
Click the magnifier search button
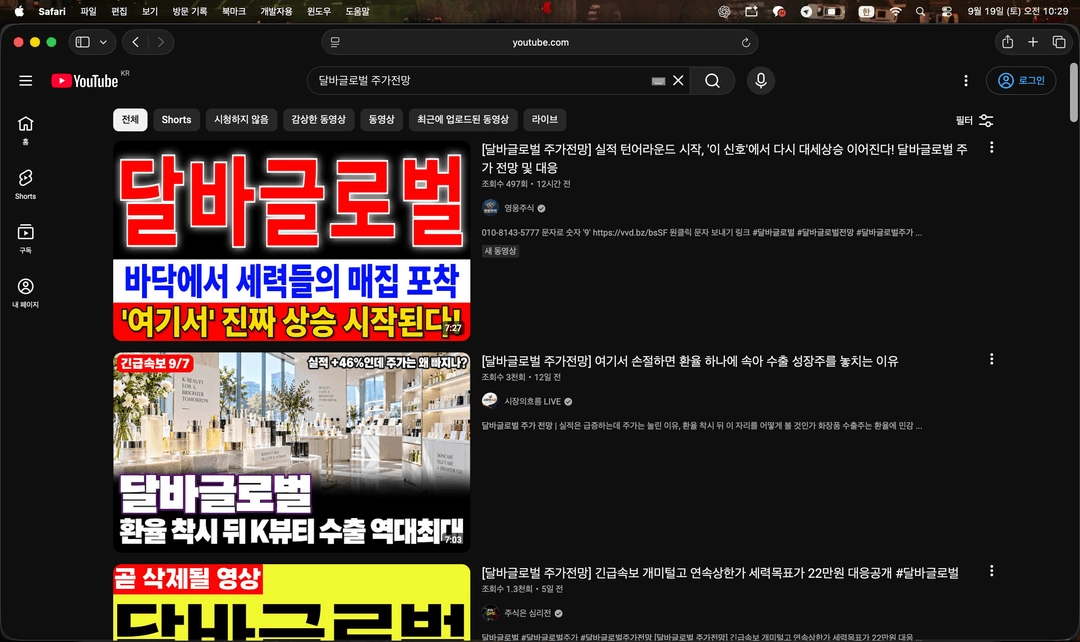coord(712,81)
